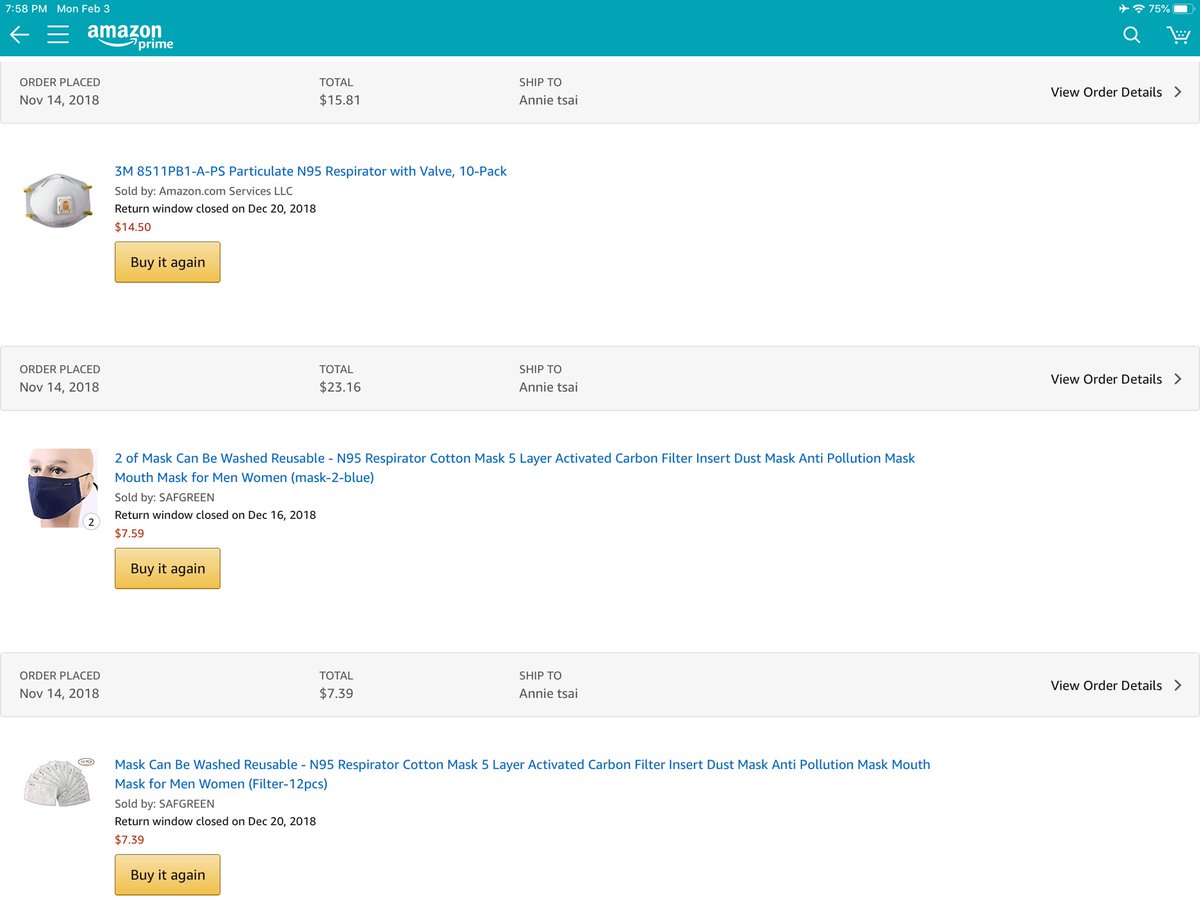Tap the Wi-Fi icon in status bar
This screenshot has height=899, width=1200.
click(x=1138, y=8)
